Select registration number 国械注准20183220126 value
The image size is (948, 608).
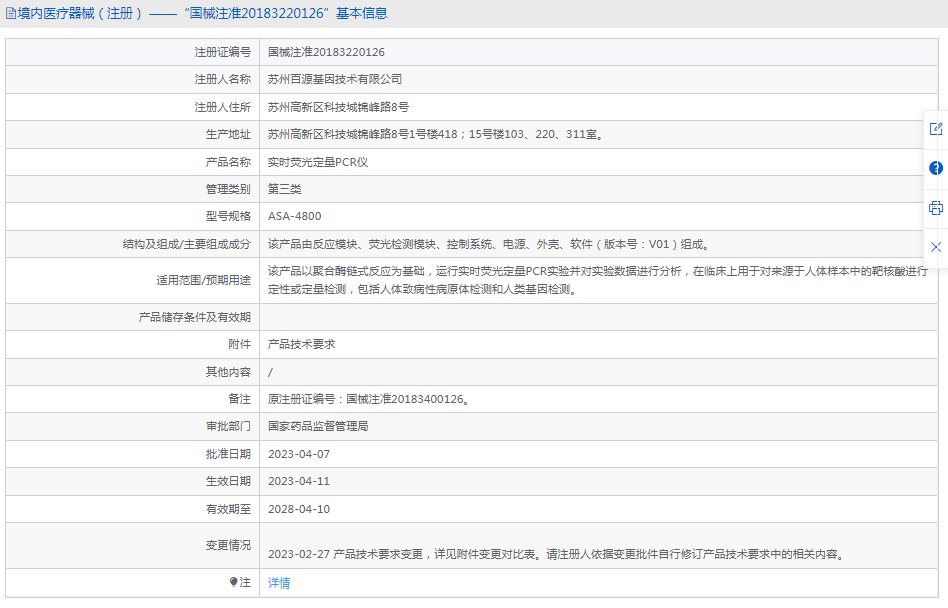point(326,52)
